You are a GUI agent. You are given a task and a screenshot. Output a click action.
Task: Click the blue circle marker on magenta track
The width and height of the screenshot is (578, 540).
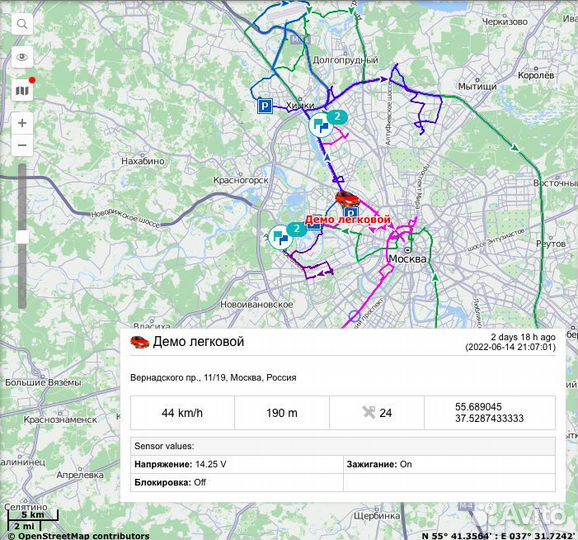(x=354, y=316)
